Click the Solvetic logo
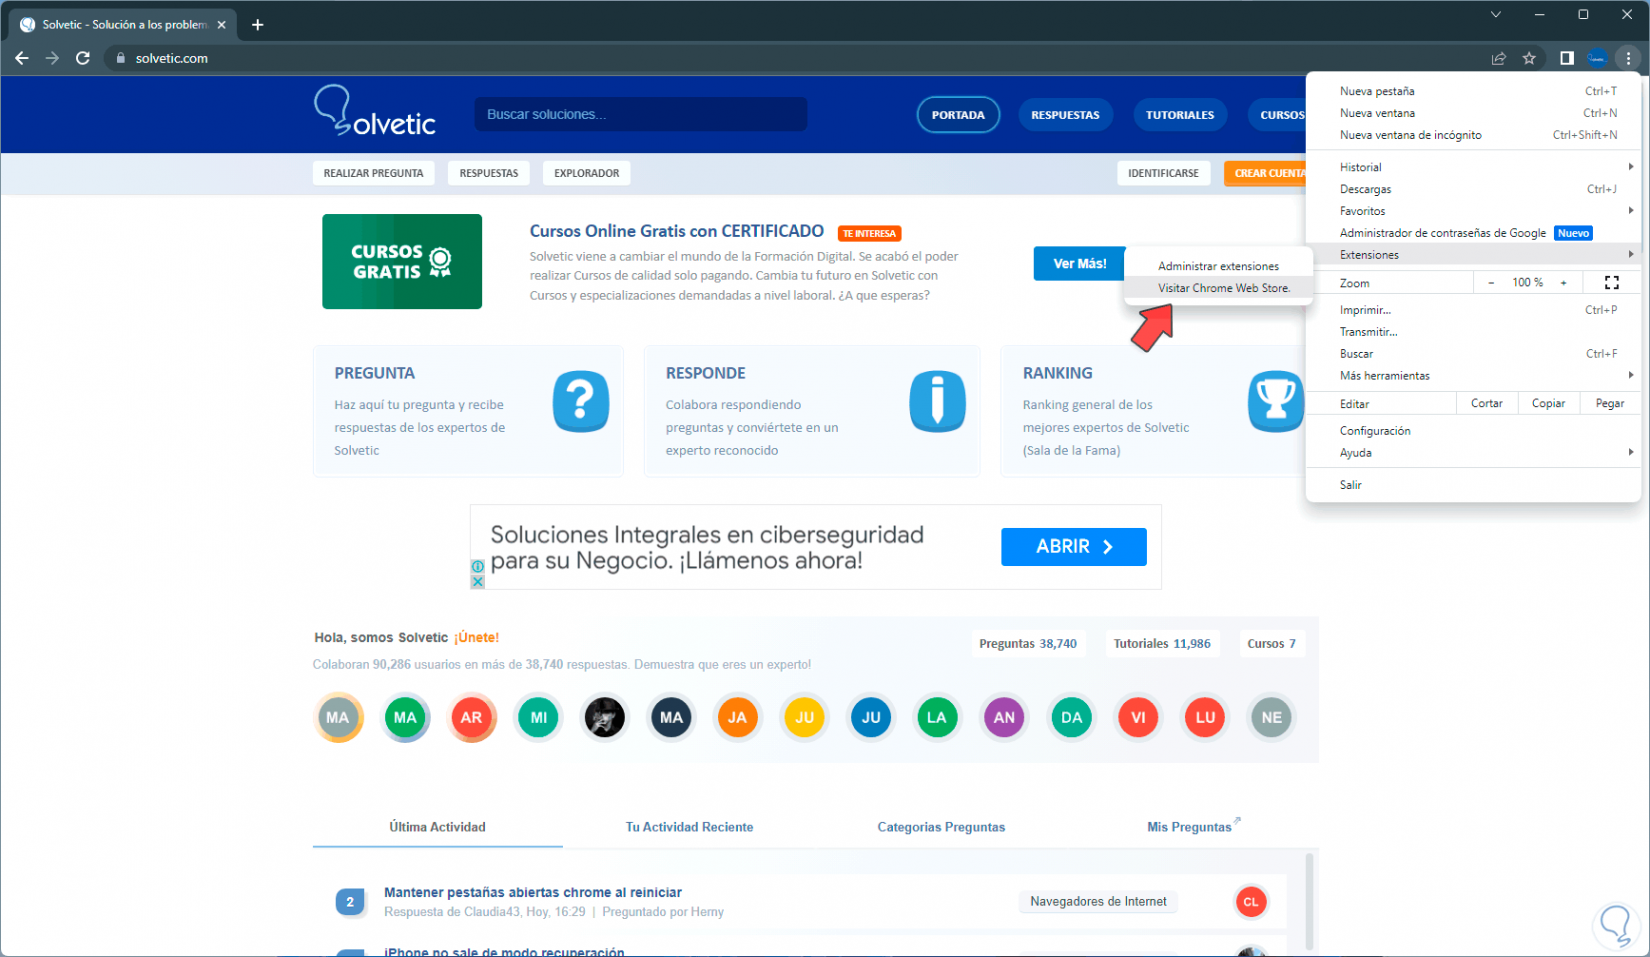 tap(375, 111)
